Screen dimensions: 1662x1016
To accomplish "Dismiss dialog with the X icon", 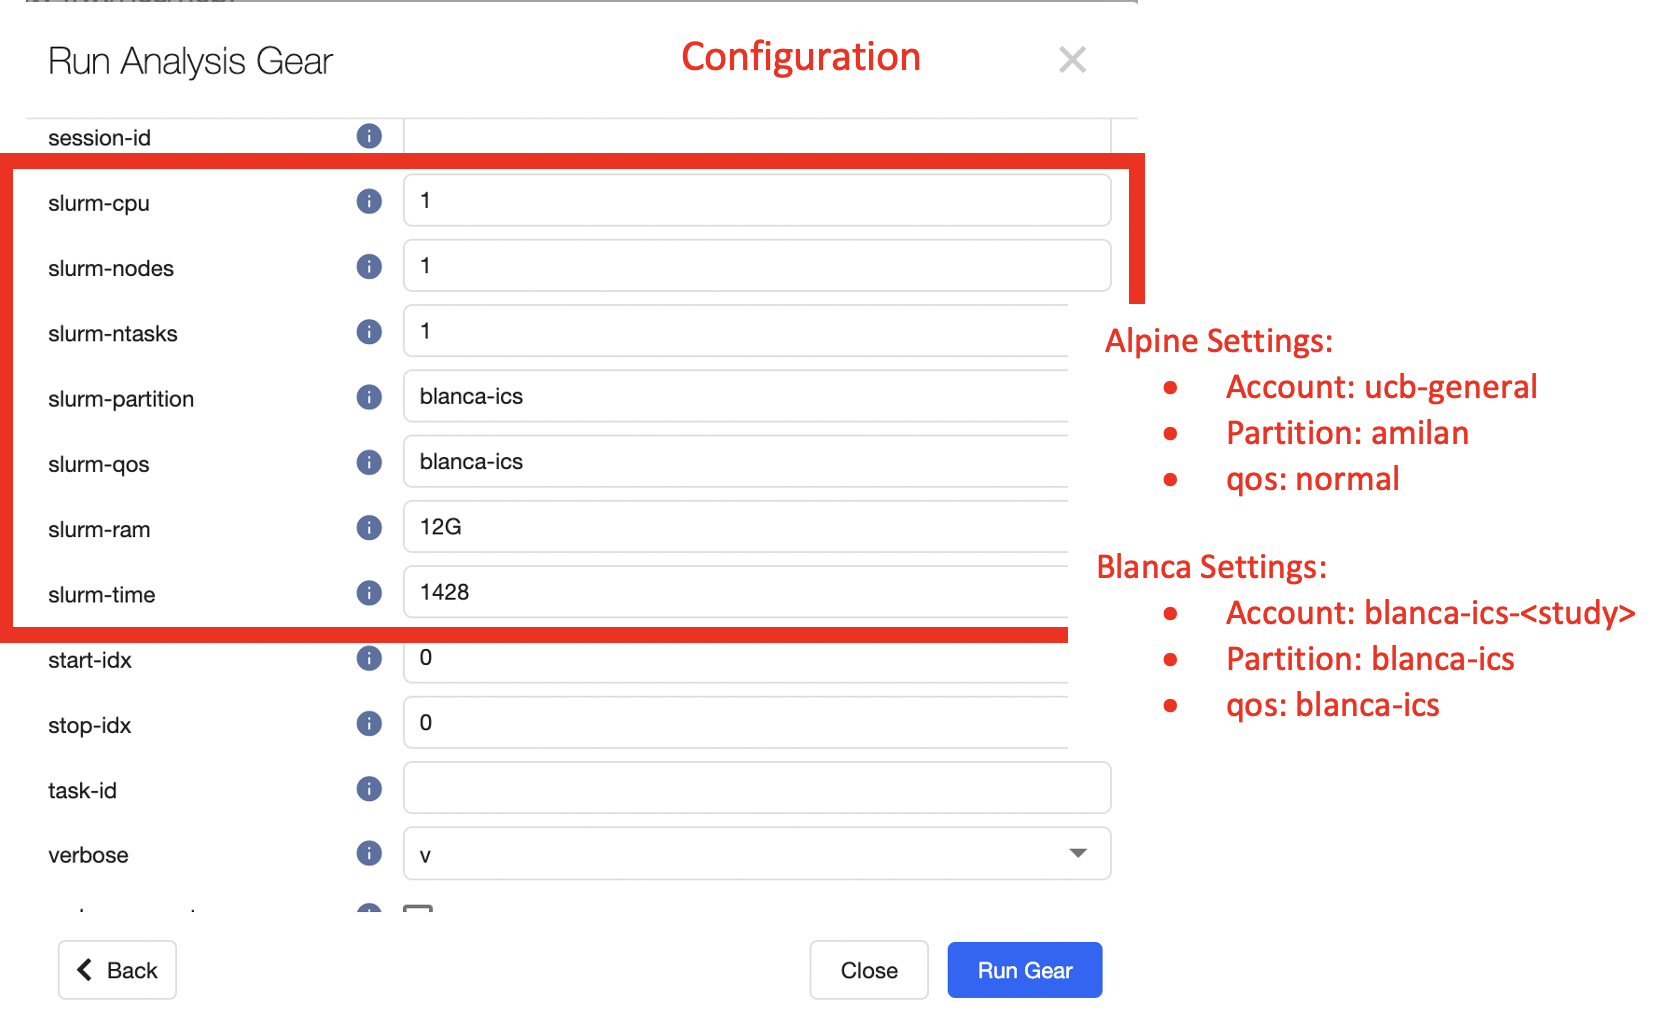I will pyautogui.click(x=1072, y=60).
